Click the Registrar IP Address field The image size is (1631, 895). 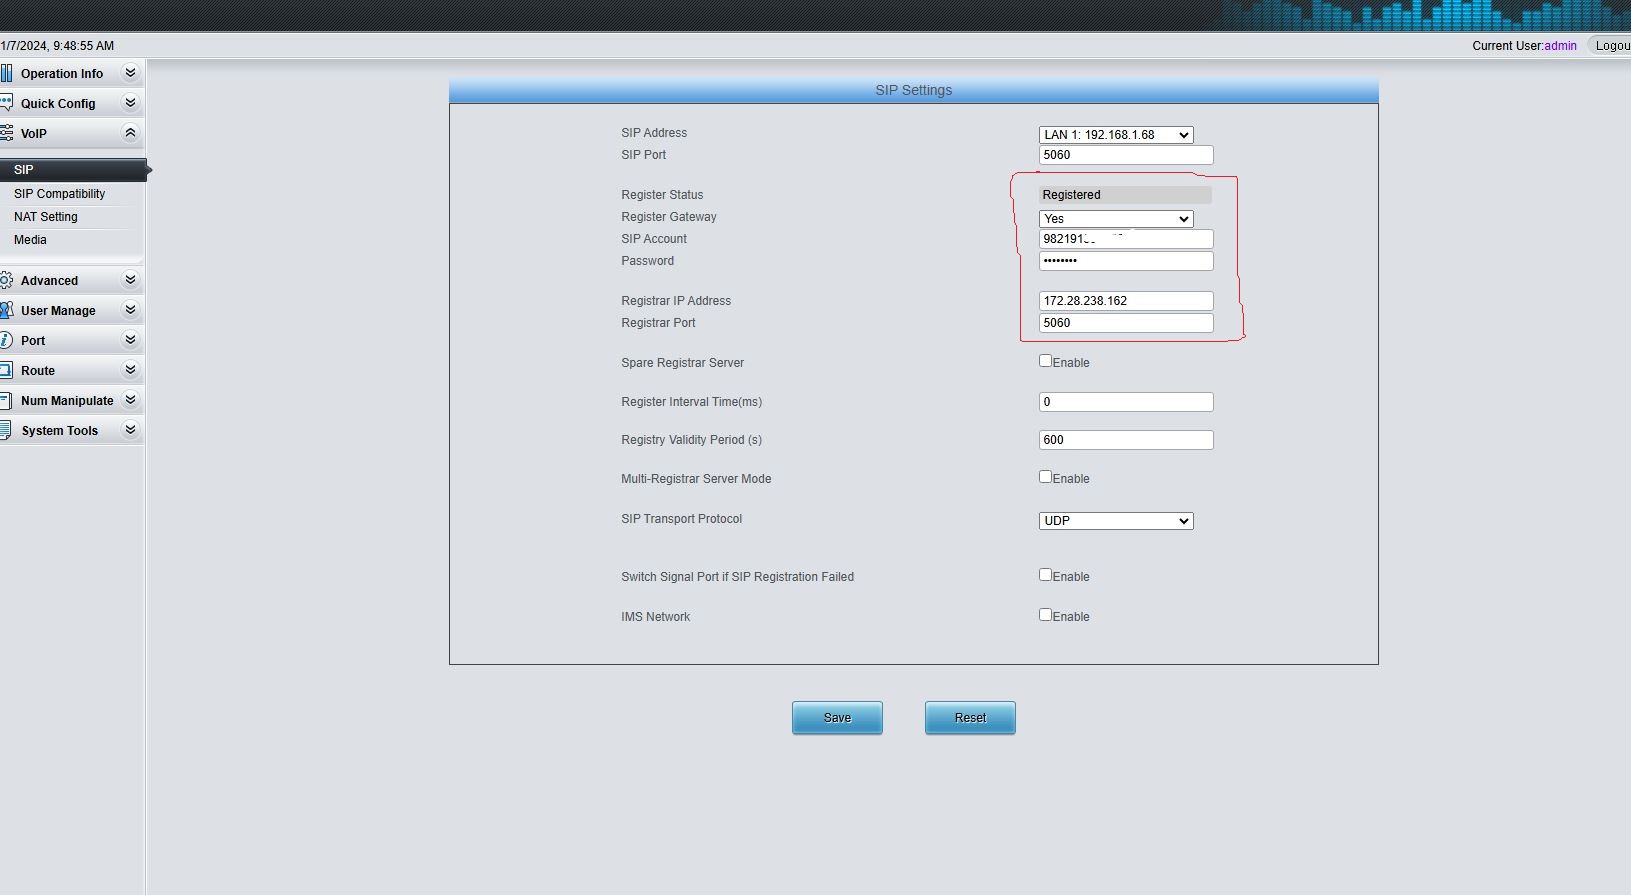pos(1126,301)
